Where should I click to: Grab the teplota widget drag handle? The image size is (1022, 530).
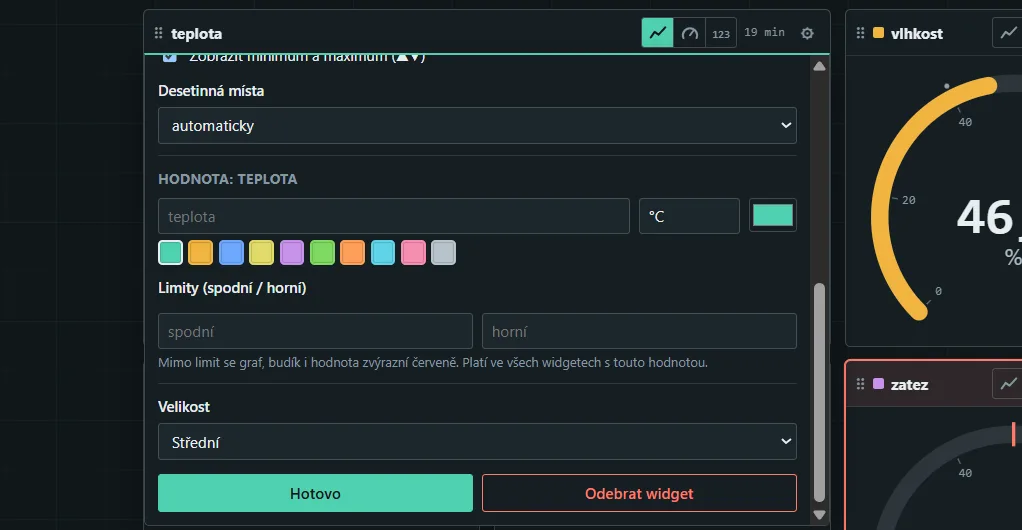click(158, 33)
